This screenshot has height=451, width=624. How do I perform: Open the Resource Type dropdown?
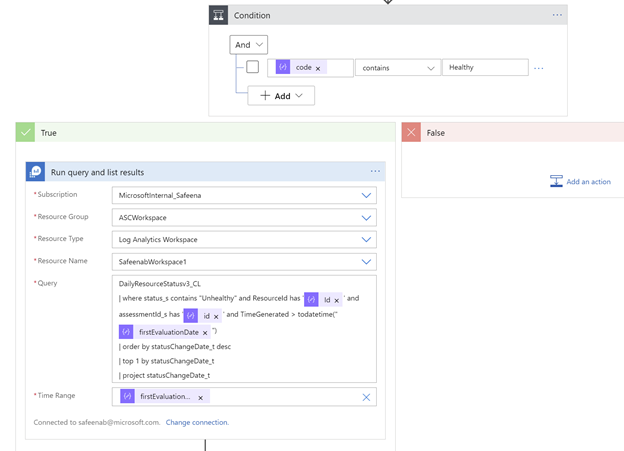(366, 240)
